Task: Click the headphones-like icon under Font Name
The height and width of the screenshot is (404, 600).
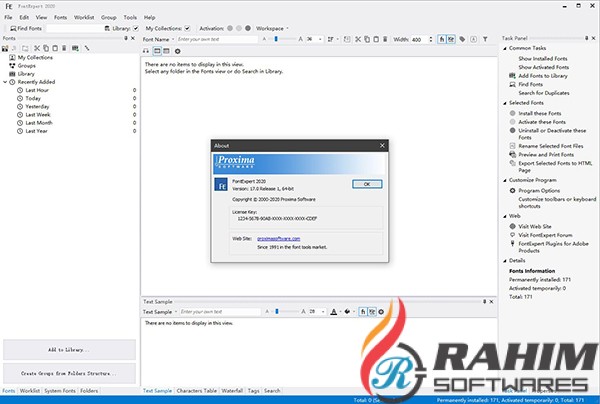Action: (146, 51)
